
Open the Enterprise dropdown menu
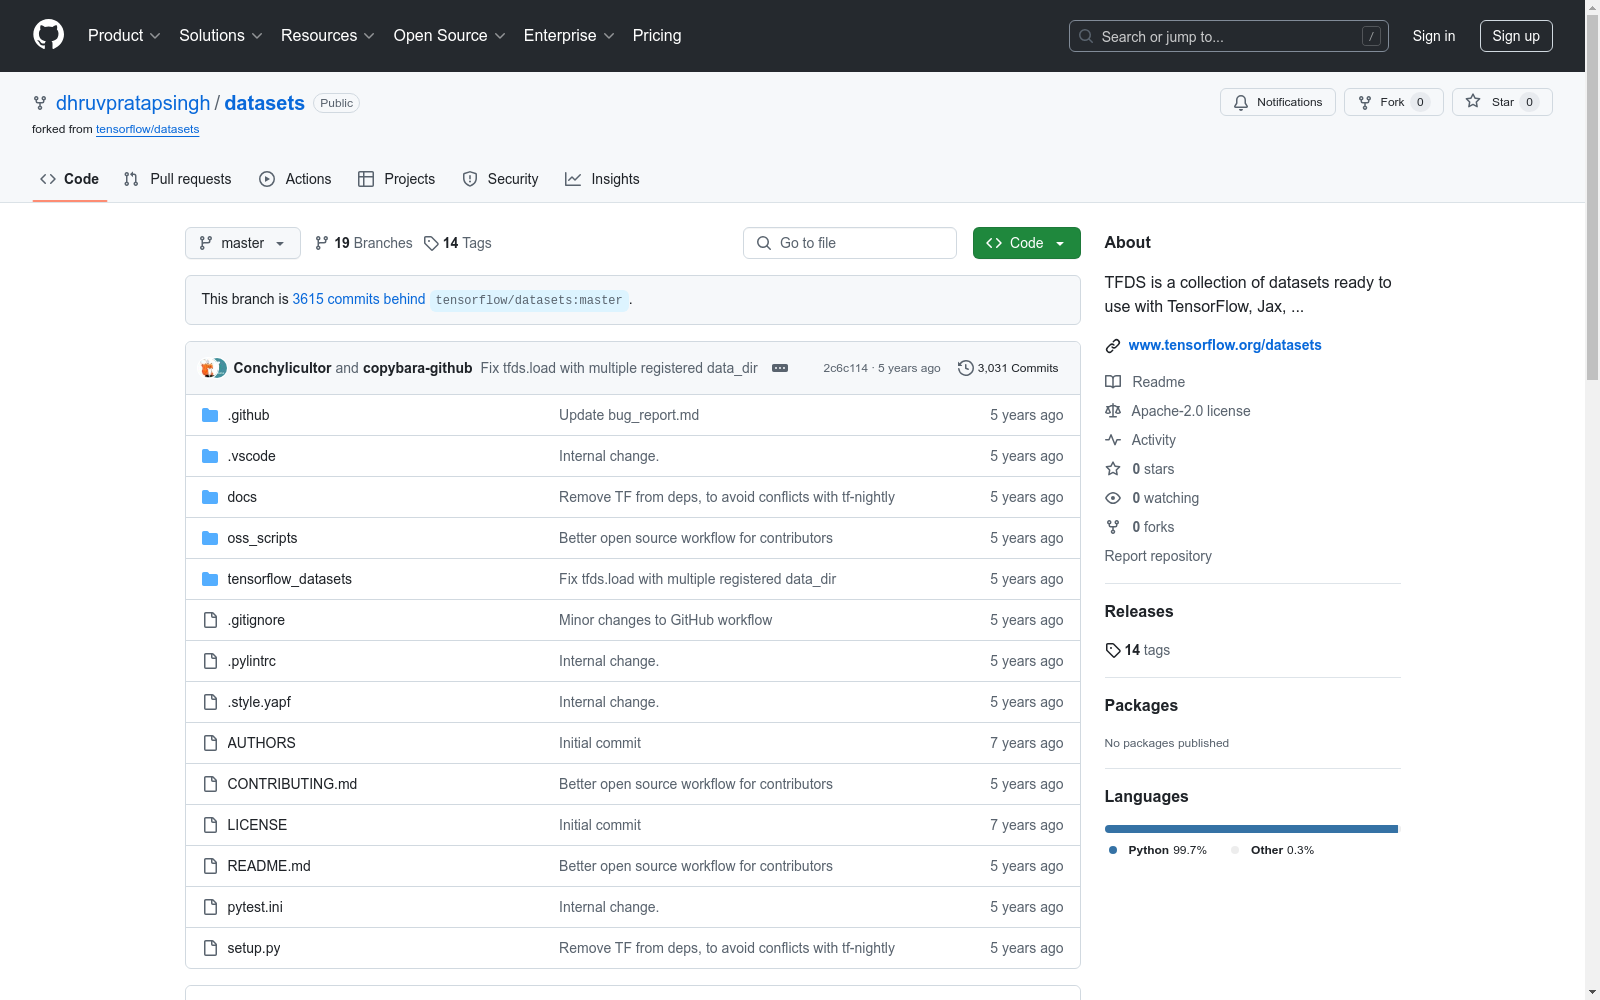coord(569,35)
